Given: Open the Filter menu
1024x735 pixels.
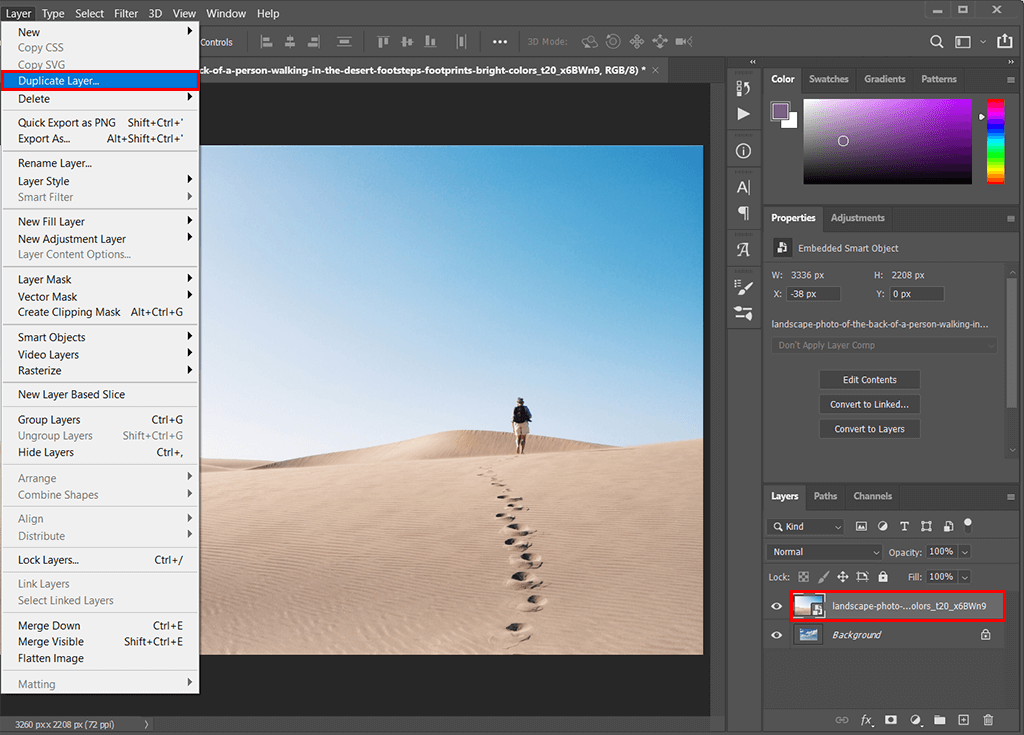Looking at the screenshot, I should (126, 13).
